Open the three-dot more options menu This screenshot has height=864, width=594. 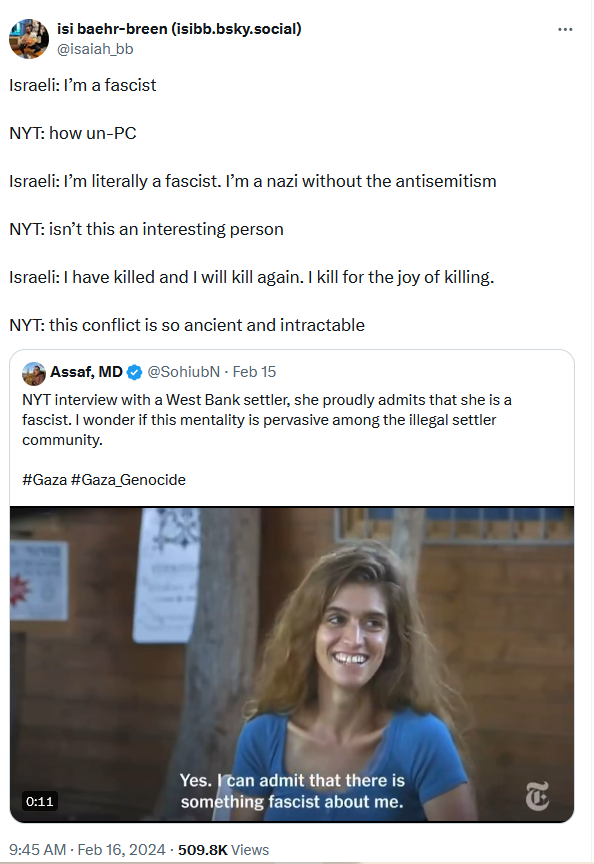tap(565, 29)
